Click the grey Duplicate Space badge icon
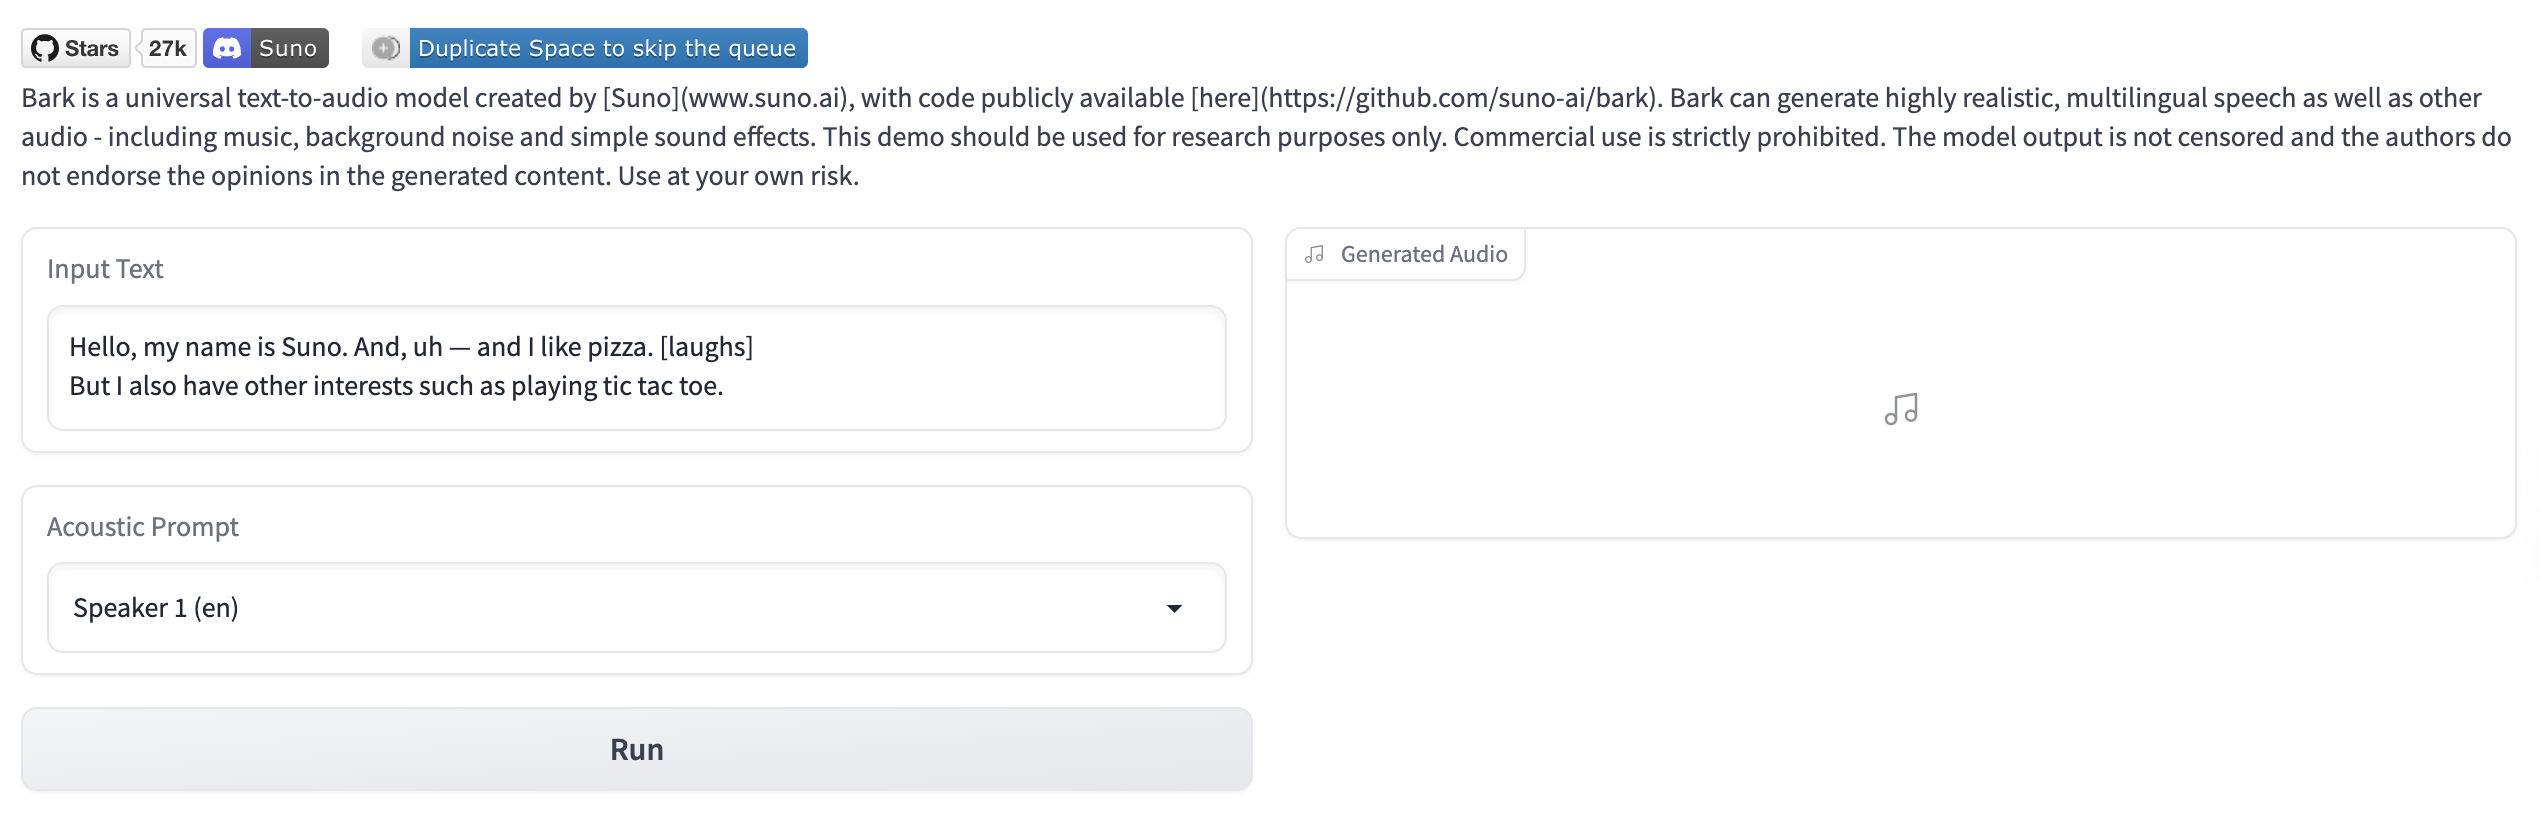The image size is (2540, 818). coord(386,48)
